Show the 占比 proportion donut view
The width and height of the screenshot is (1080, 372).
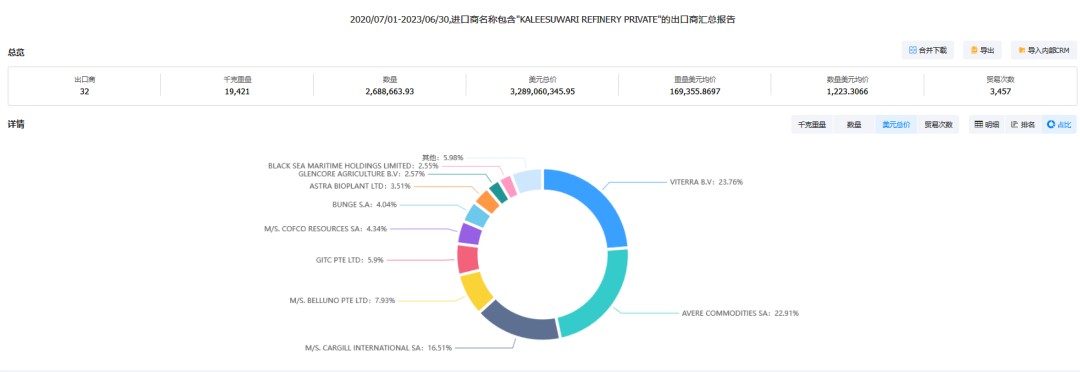(x=1059, y=125)
